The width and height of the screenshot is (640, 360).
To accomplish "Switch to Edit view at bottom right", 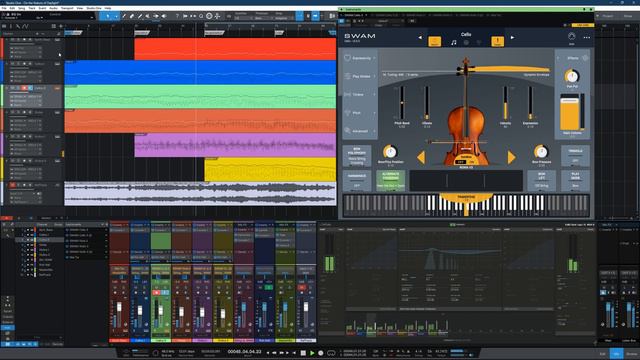I will [x=602, y=354].
